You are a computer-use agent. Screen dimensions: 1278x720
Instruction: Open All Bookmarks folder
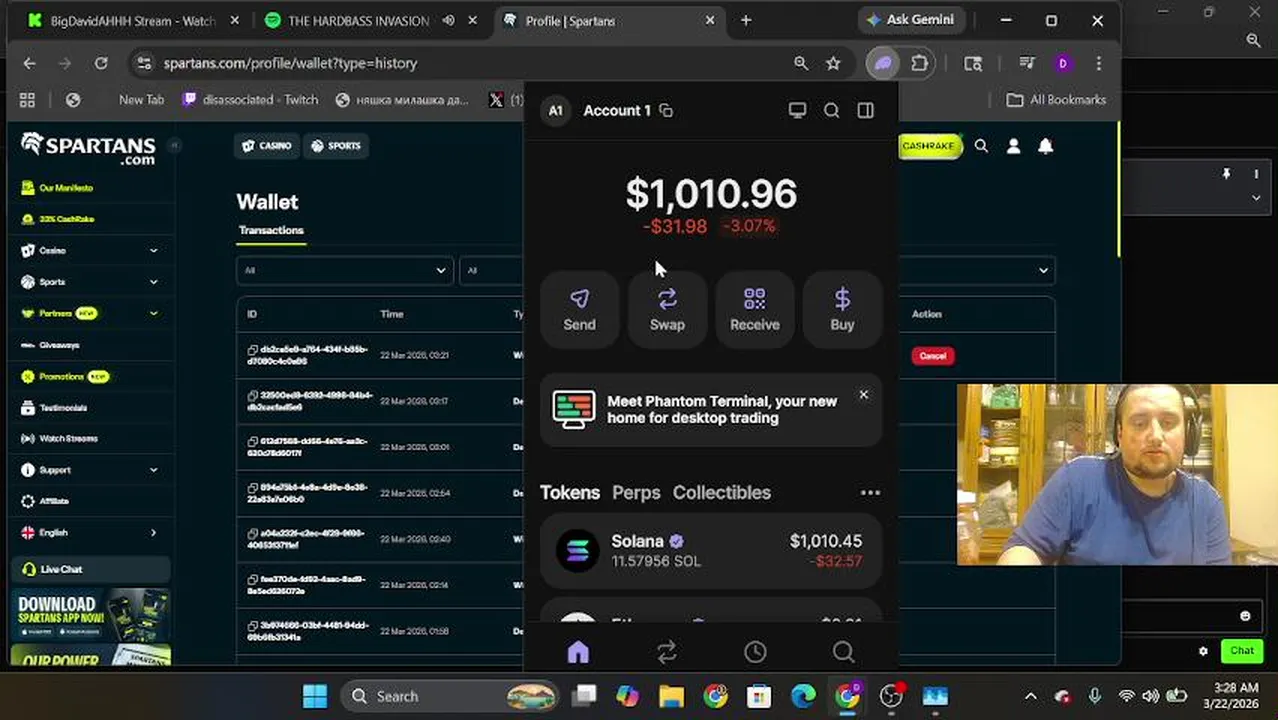point(1056,100)
